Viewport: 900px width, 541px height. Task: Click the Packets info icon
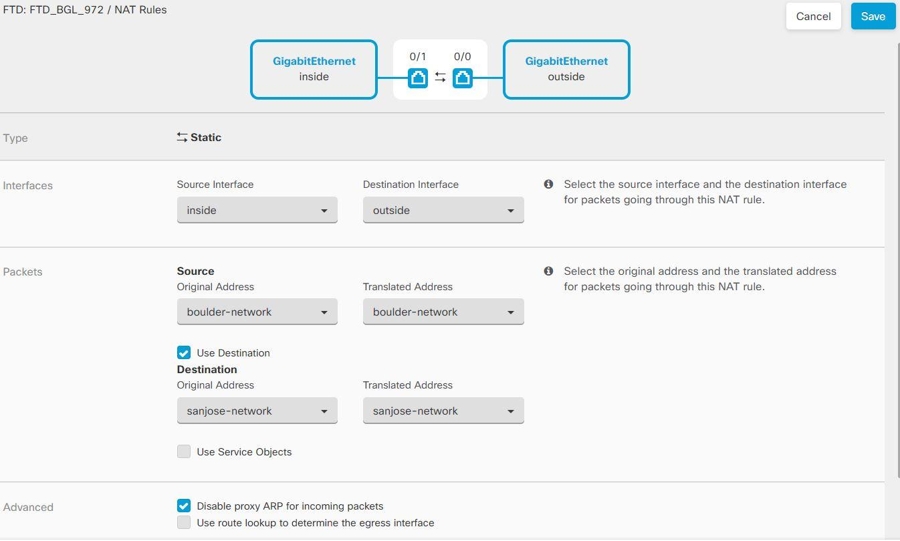tap(548, 271)
